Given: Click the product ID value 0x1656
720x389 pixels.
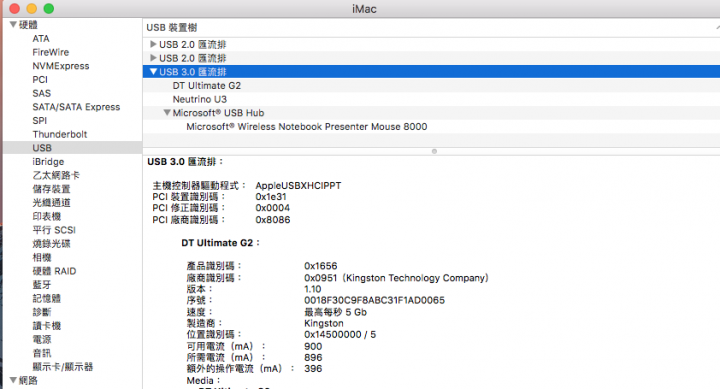Looking at the screenshot, I should click(x=321, y=266).
